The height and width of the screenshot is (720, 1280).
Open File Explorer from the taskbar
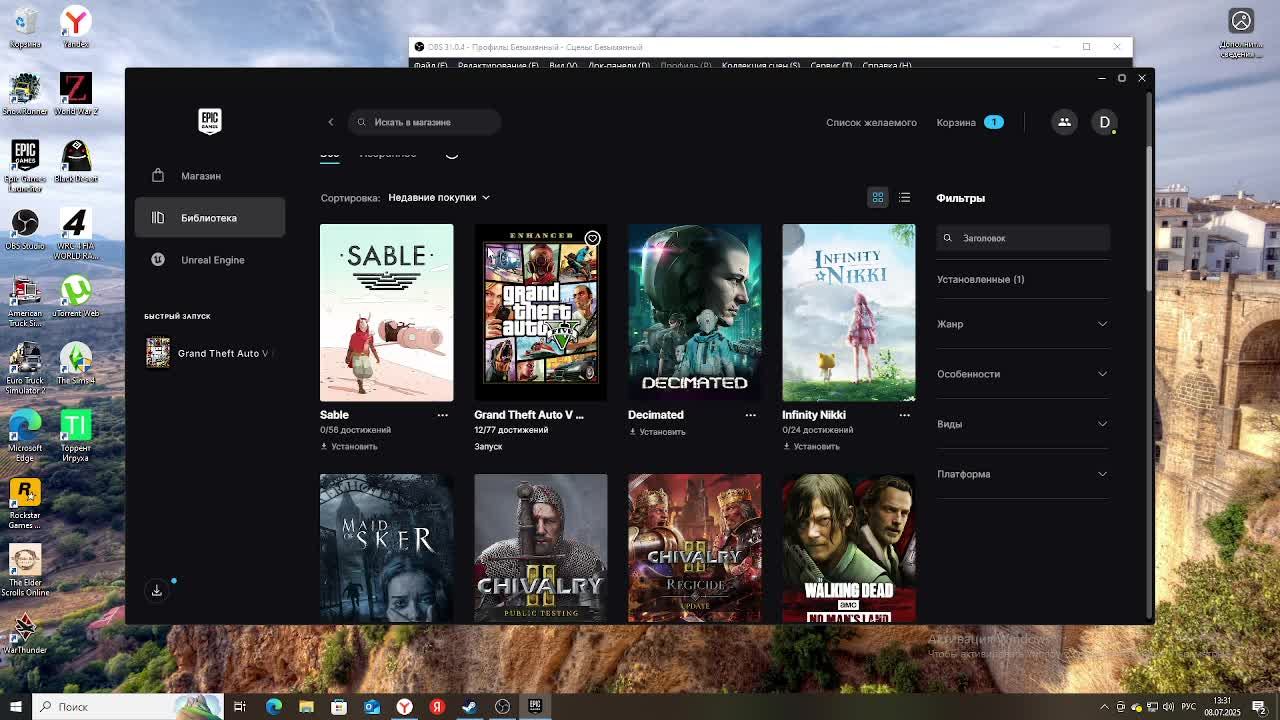point(306,707)
